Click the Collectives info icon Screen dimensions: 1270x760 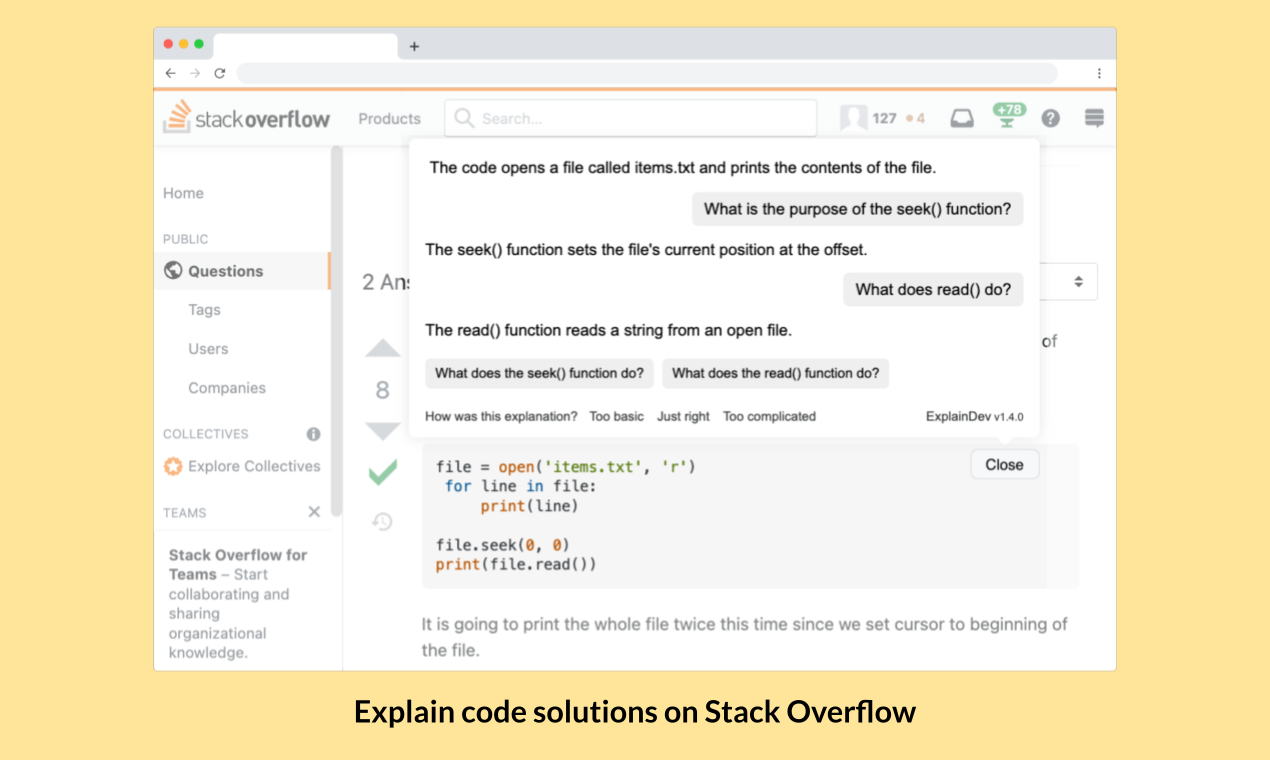tap(313, 434)
